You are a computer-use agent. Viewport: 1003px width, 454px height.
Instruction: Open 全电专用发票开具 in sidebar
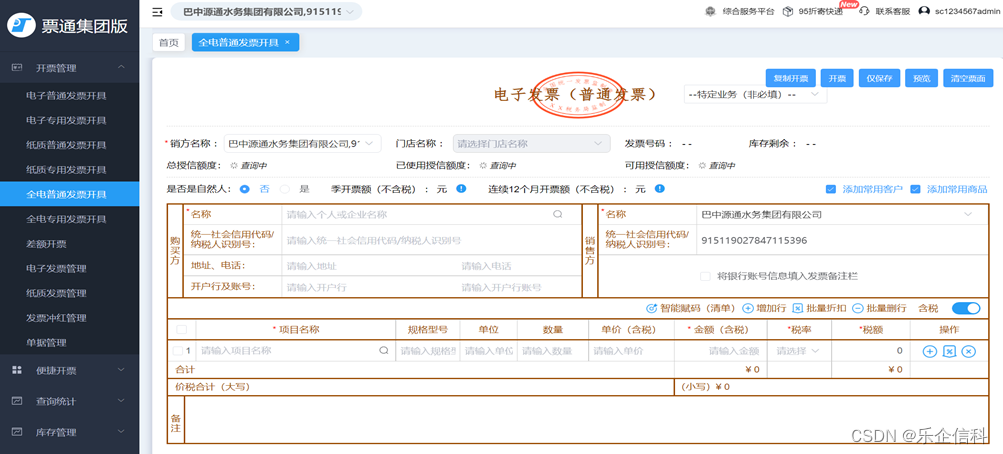pyautogui.click(x=69, y=219)
